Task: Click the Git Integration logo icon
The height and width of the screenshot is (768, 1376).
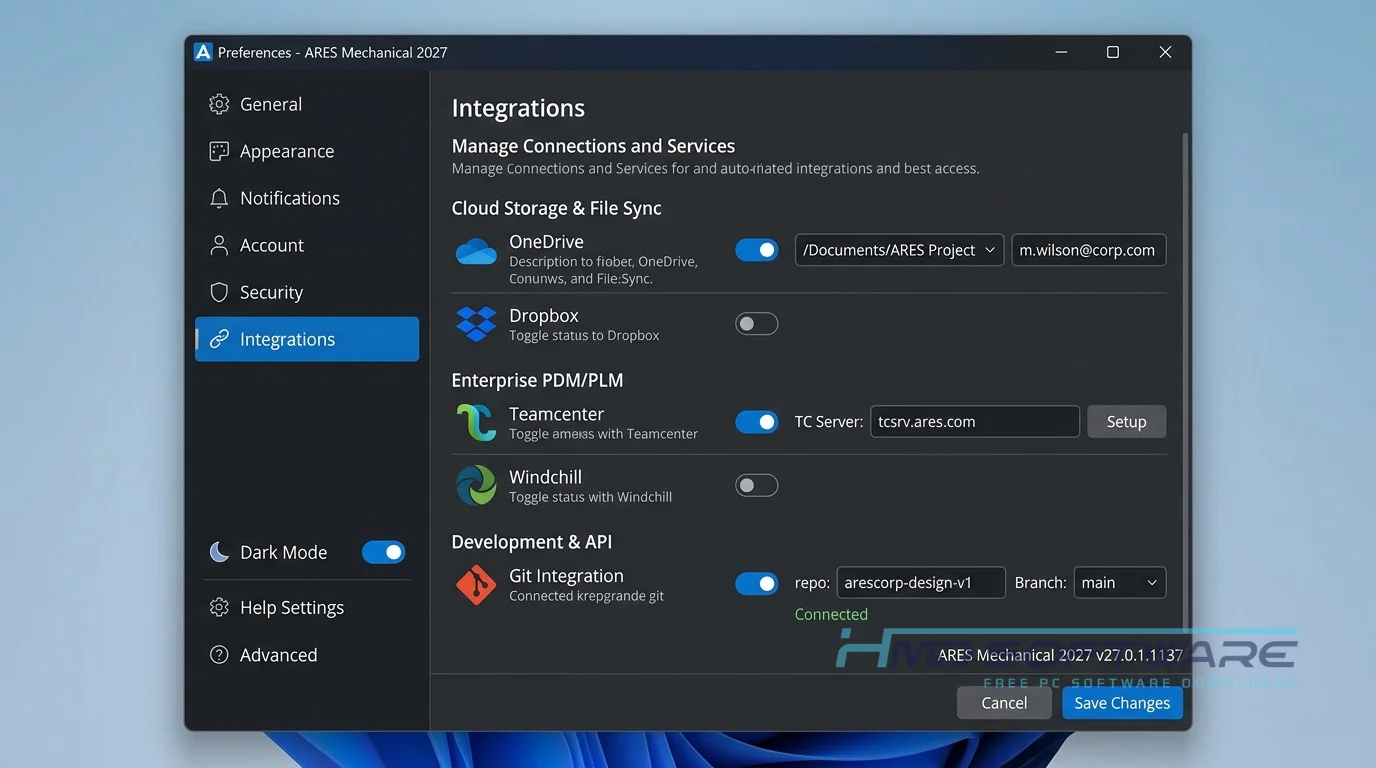Action: pyautogui.click(x=476, y=585)
